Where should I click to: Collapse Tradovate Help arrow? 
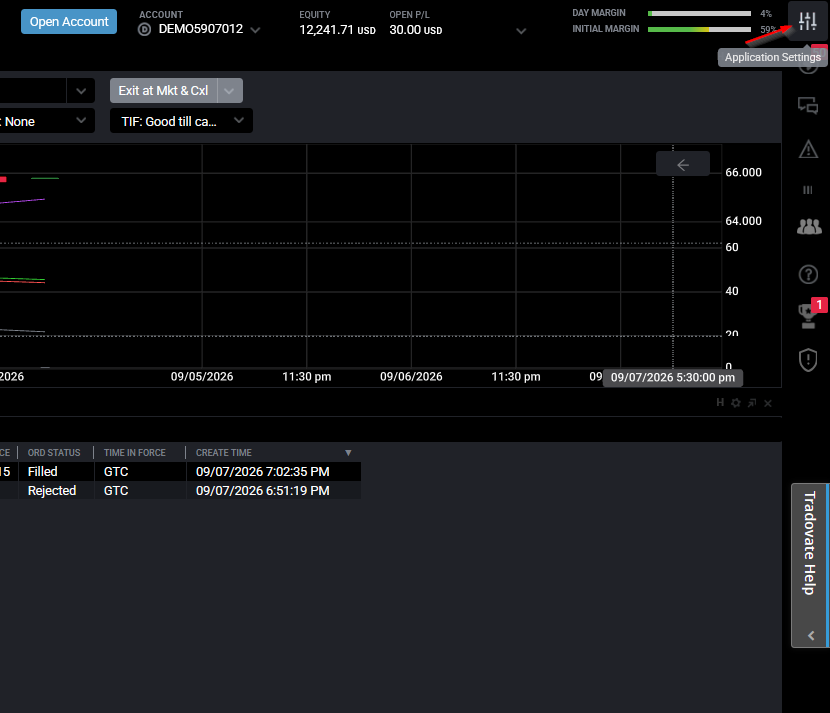tap(811, 636)
